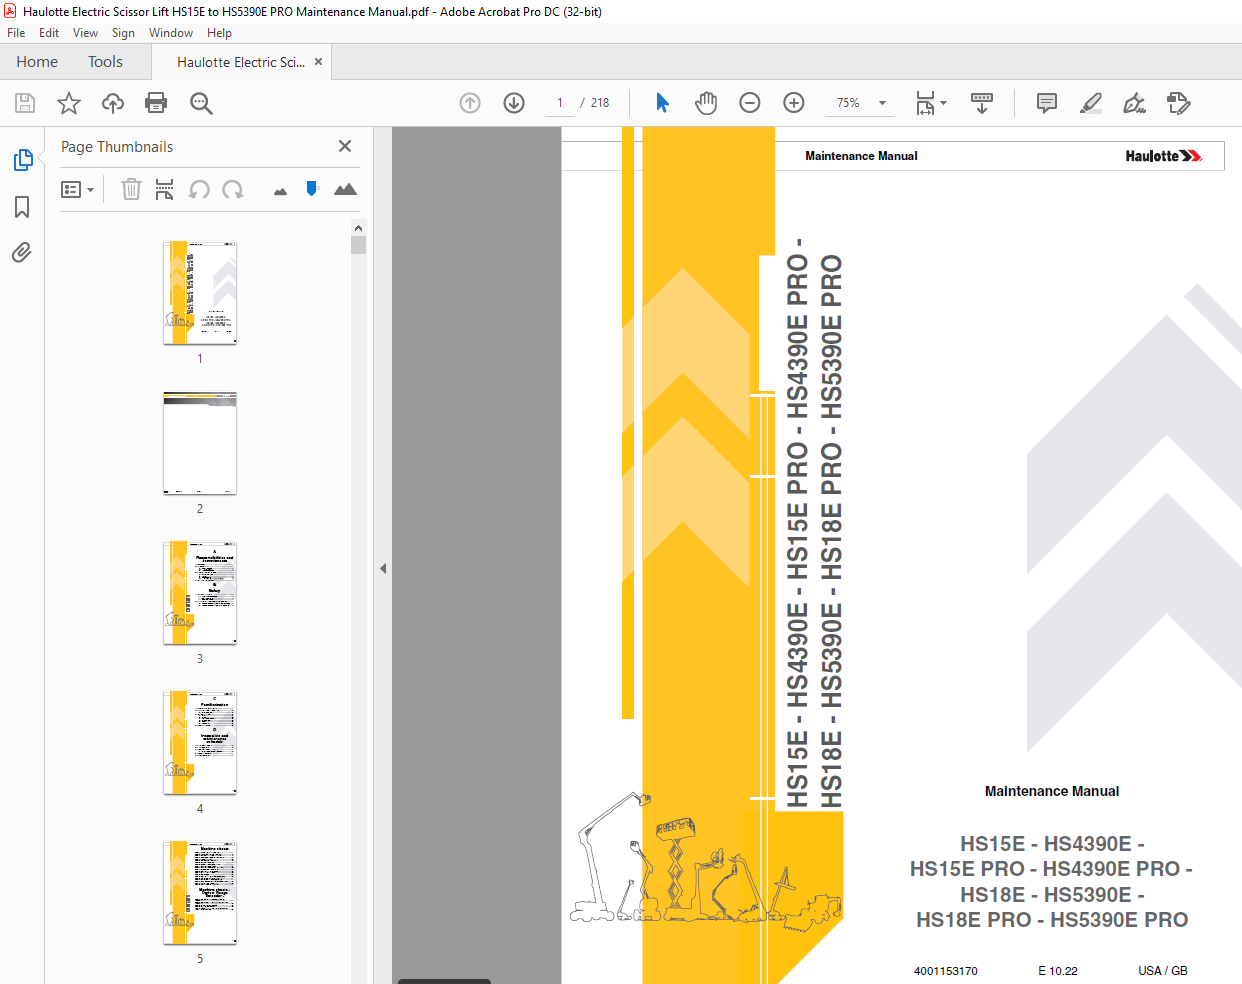Click the thumbnails panel scrollbar thumb
The image size is (1242, 984).
point(359,245)
